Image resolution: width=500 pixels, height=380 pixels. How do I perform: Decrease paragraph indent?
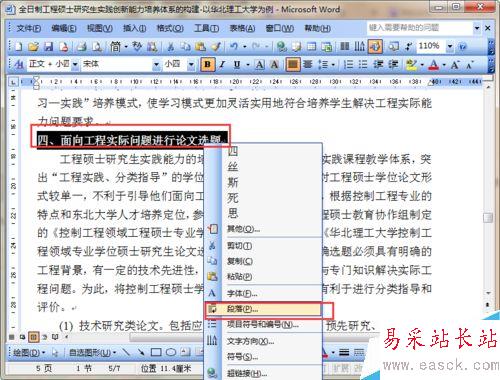(378, 64)
